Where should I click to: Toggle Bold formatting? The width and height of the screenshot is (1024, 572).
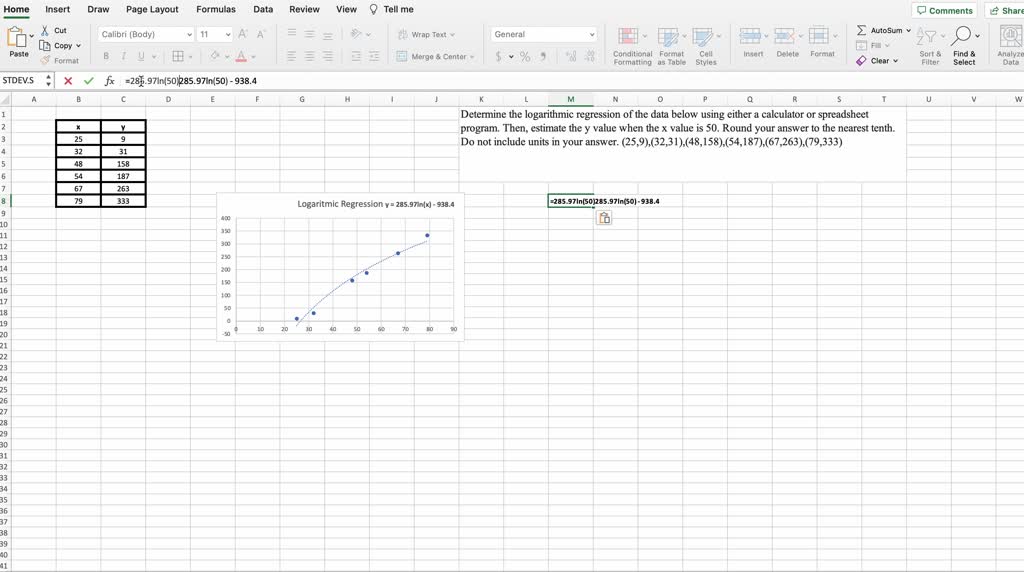click(x=106, y=57)
